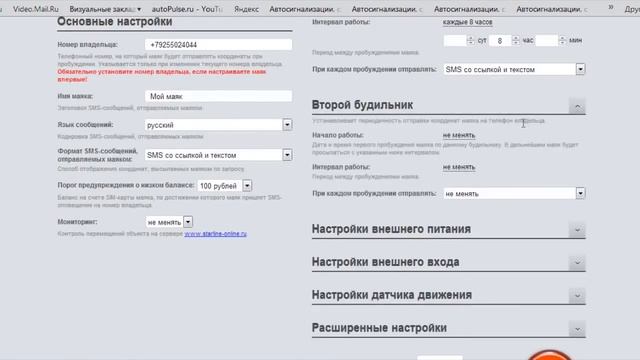Click the Номер владельца phone field
Viewport: 640px width, 360px height.
pos(218,44)
